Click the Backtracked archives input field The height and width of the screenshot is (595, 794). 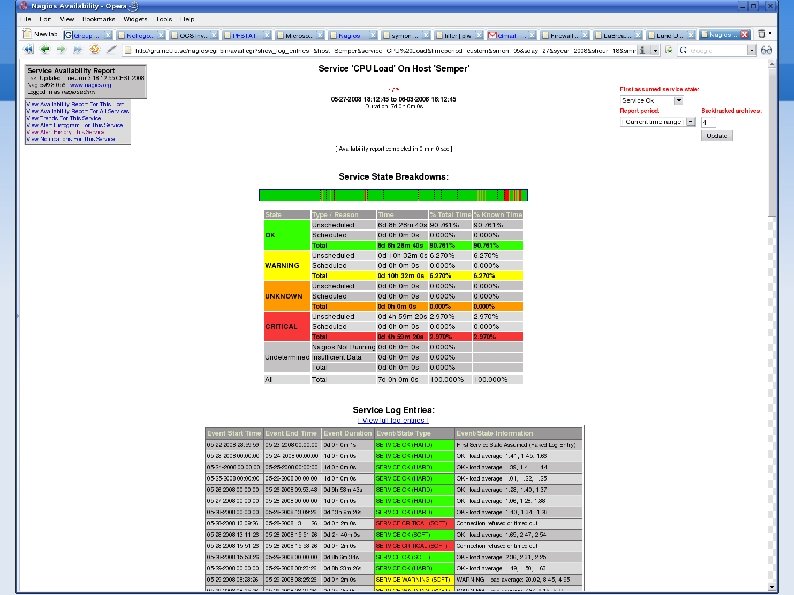(x=708, y=122)
